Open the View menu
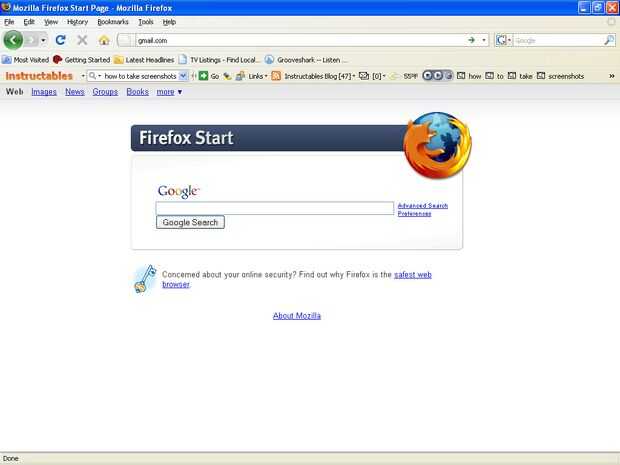620x465 pixels. point(51,22)
